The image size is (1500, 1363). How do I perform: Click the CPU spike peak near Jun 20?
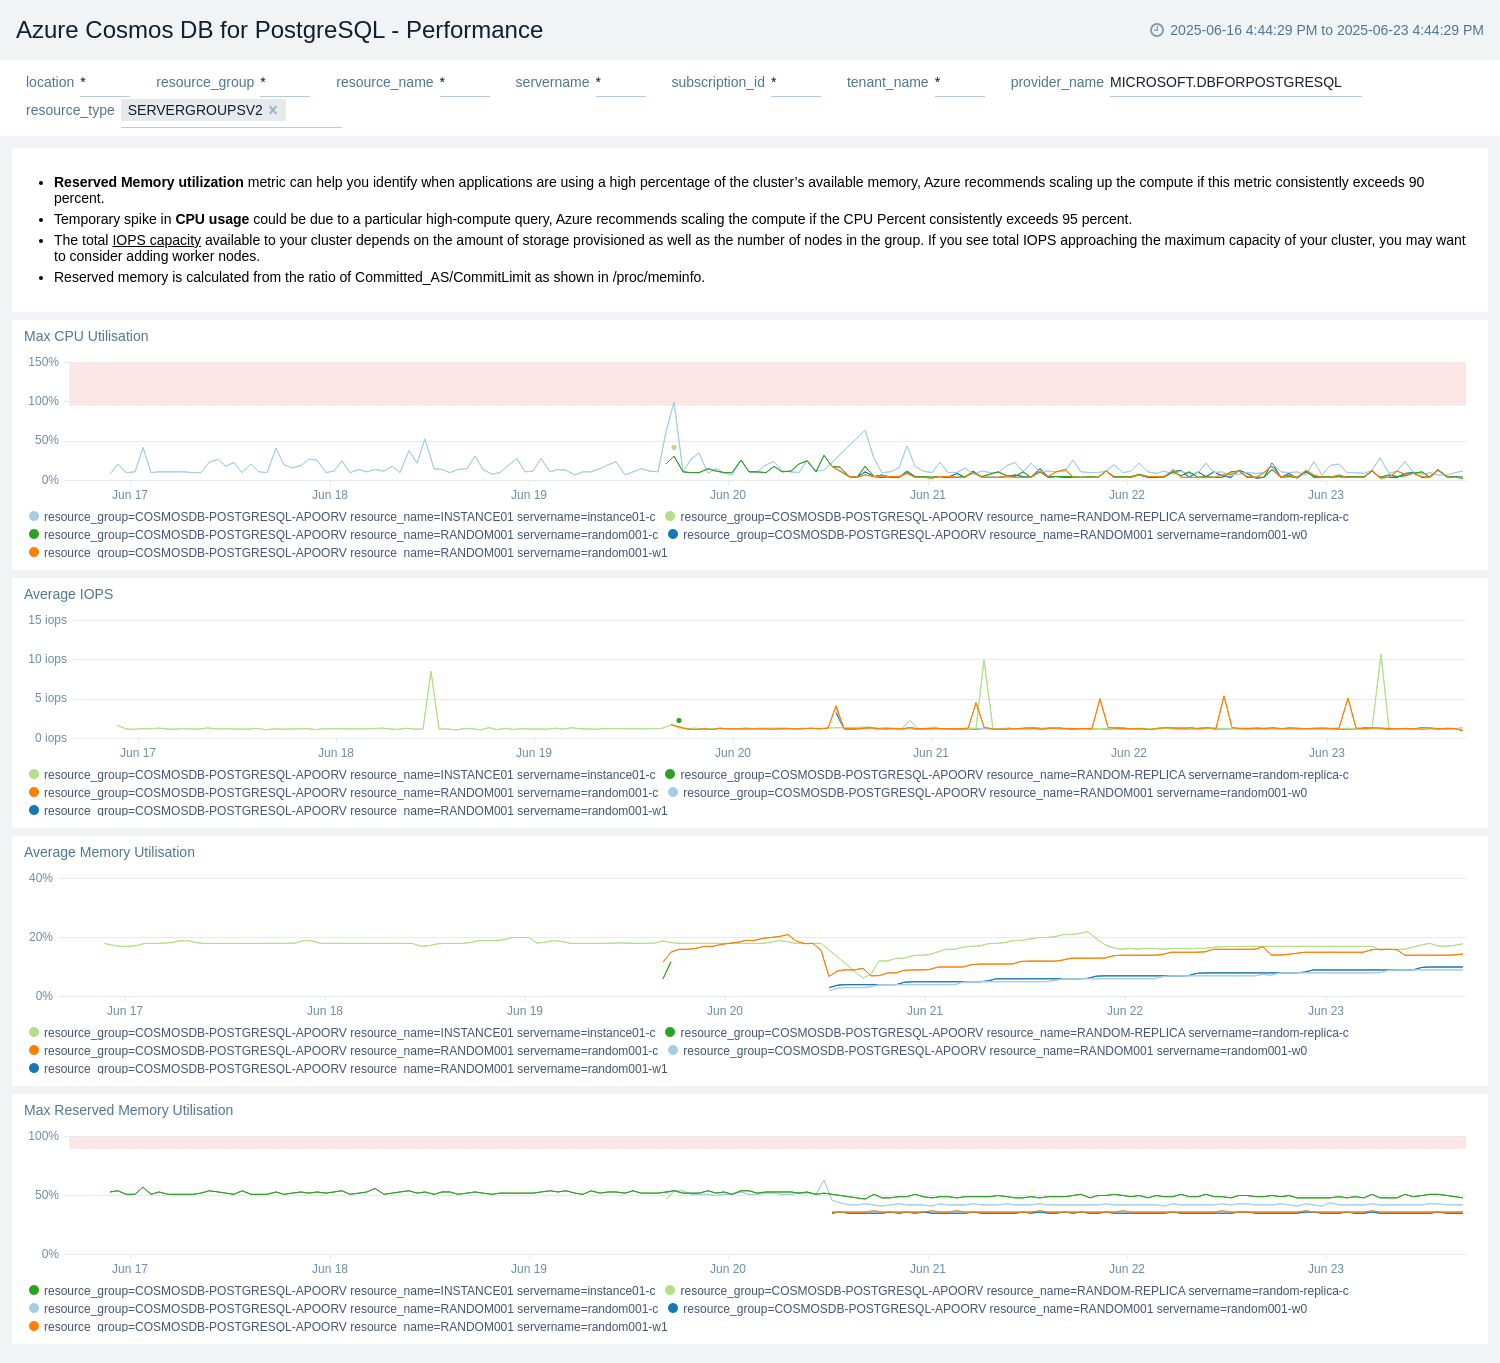[674, 402]
